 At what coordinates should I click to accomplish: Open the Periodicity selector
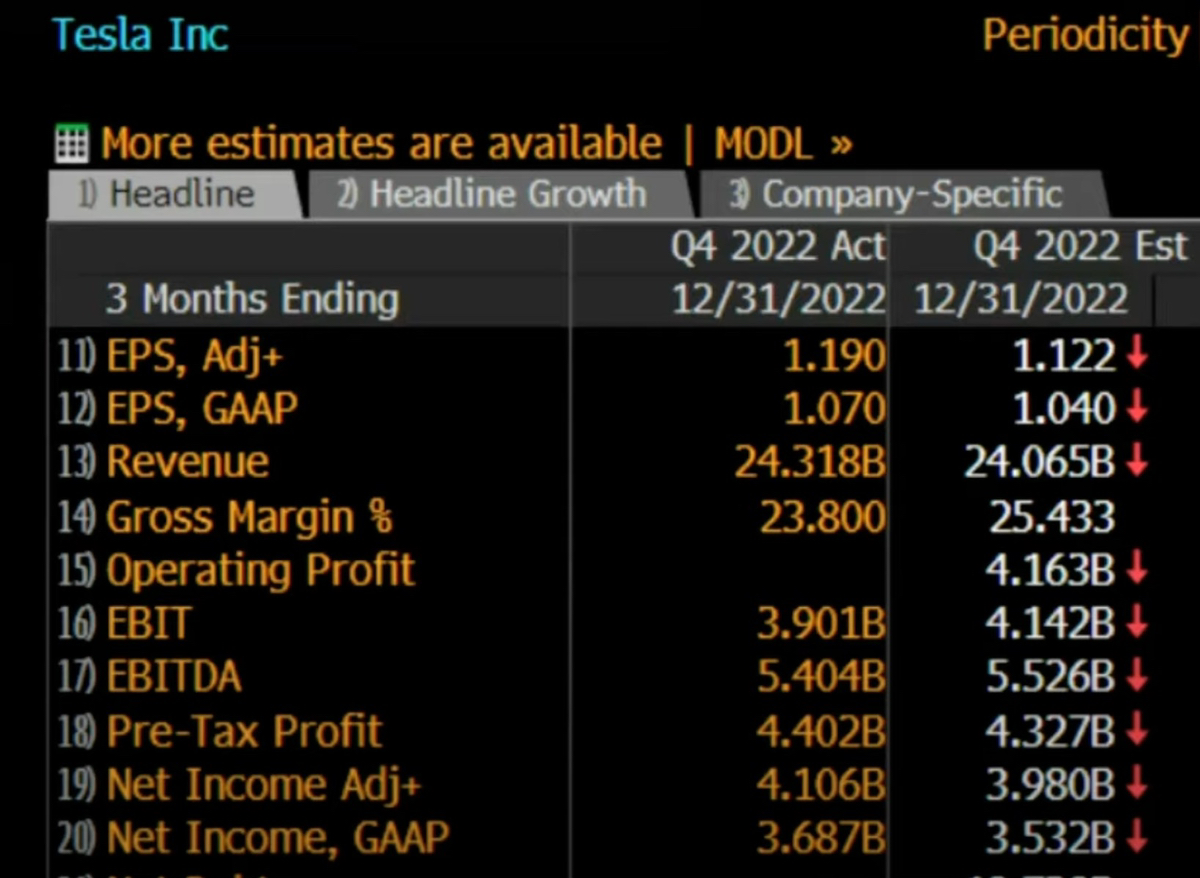[1086, 36]
